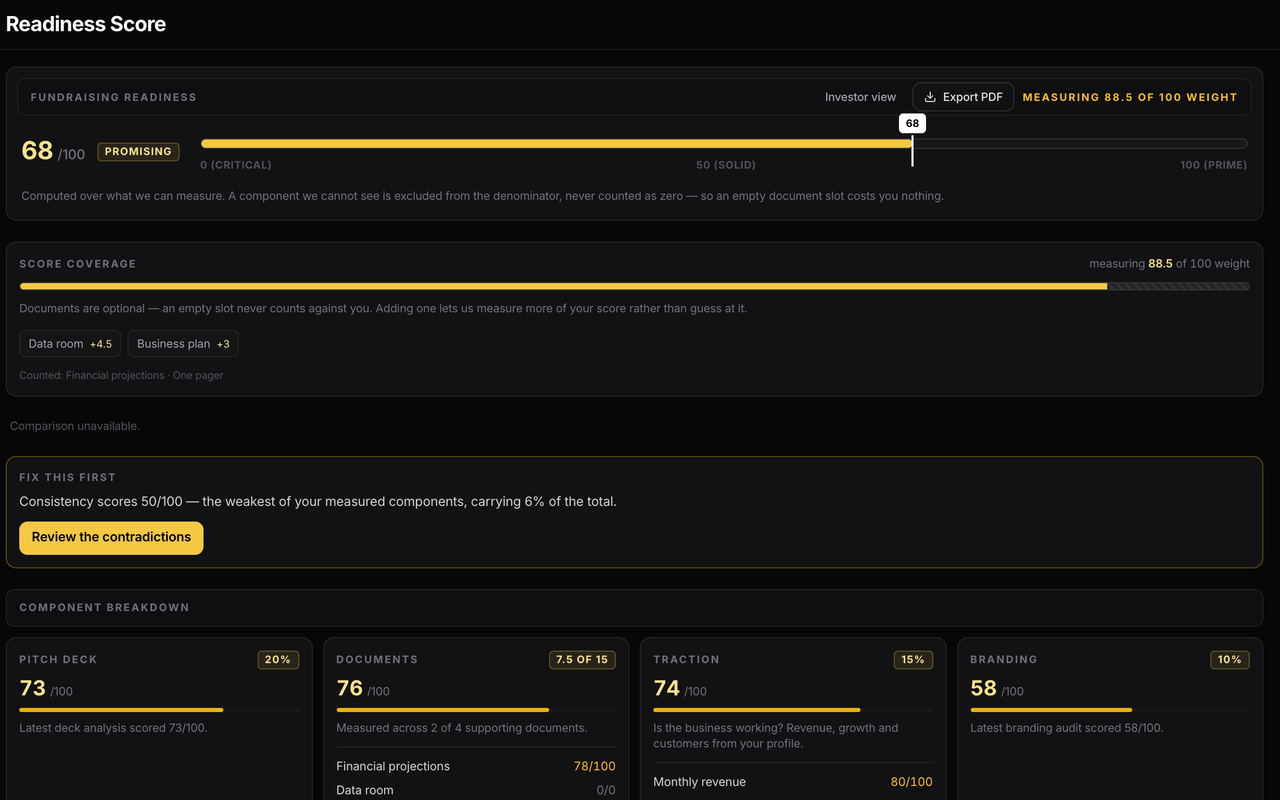
Task: Click the Pitch Deck card score 73
Action: pos(32,688)
